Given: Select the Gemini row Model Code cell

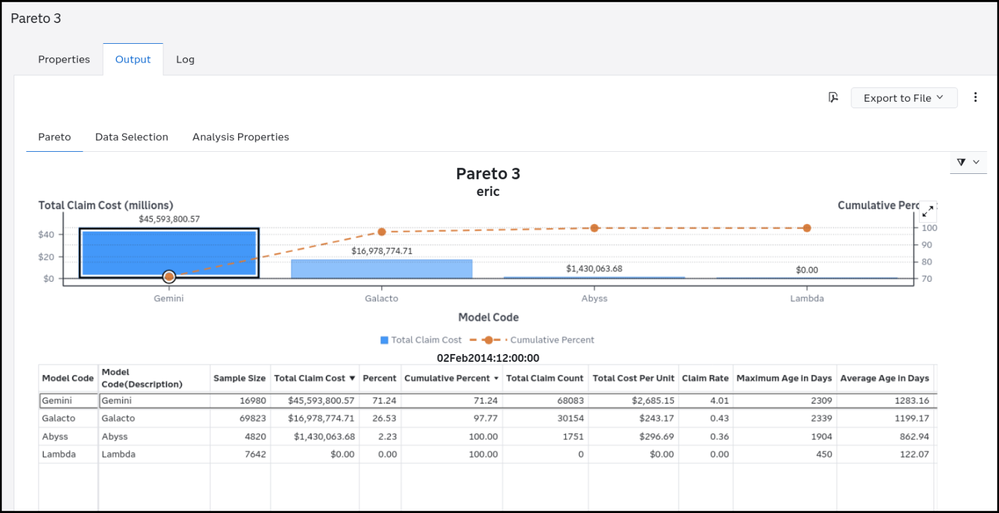Looking at the screenshot, I should [x=68, y=401].
